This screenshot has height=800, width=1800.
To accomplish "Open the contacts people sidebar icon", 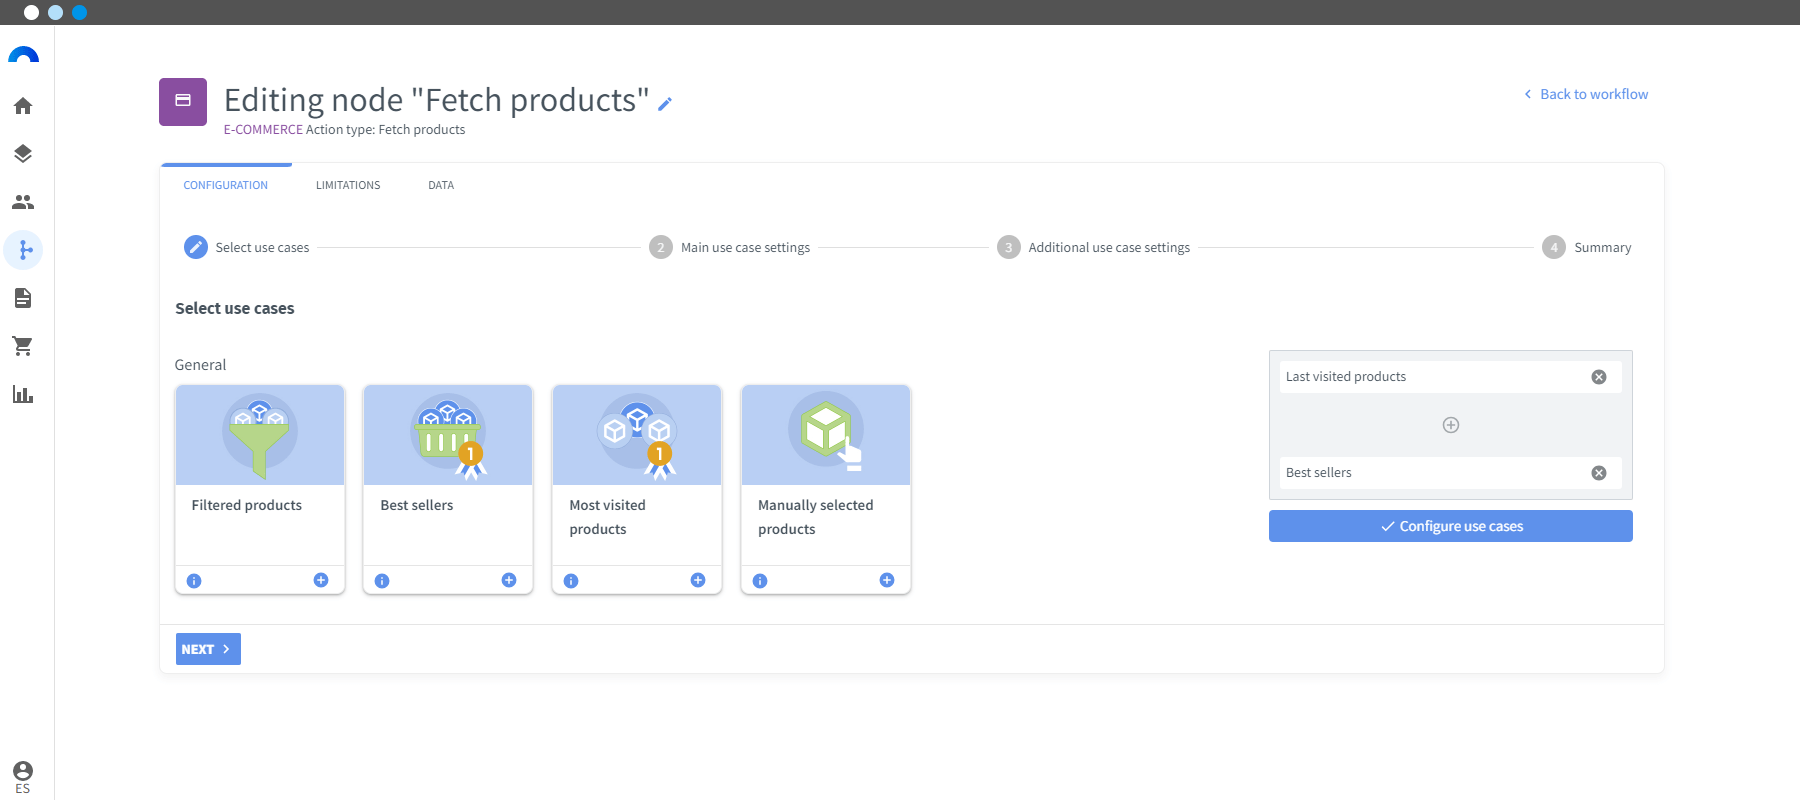I will 23,202.
